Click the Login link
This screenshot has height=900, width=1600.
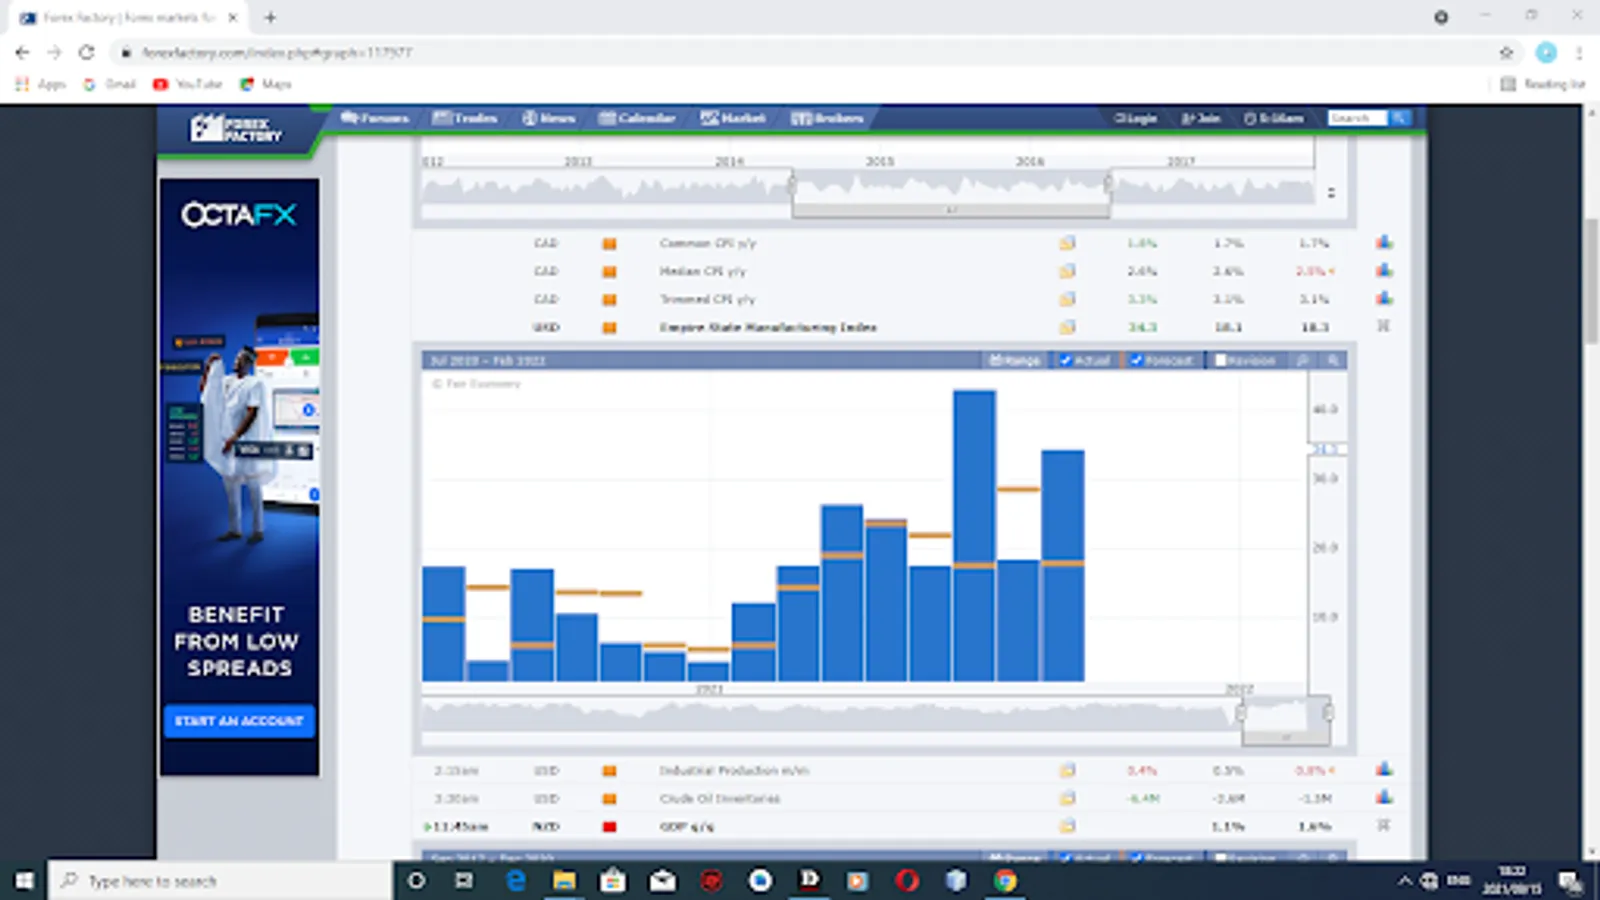coord(1136,118)
